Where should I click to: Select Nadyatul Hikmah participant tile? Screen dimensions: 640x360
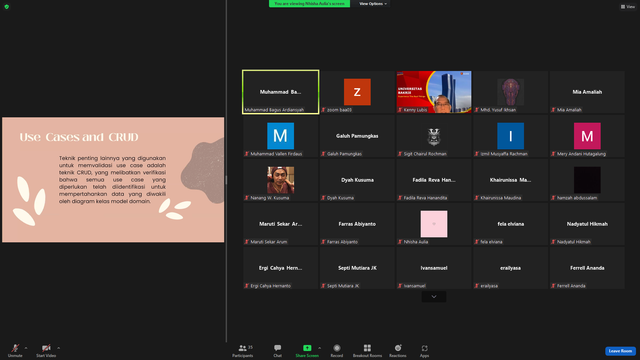[x=587, y=224]
